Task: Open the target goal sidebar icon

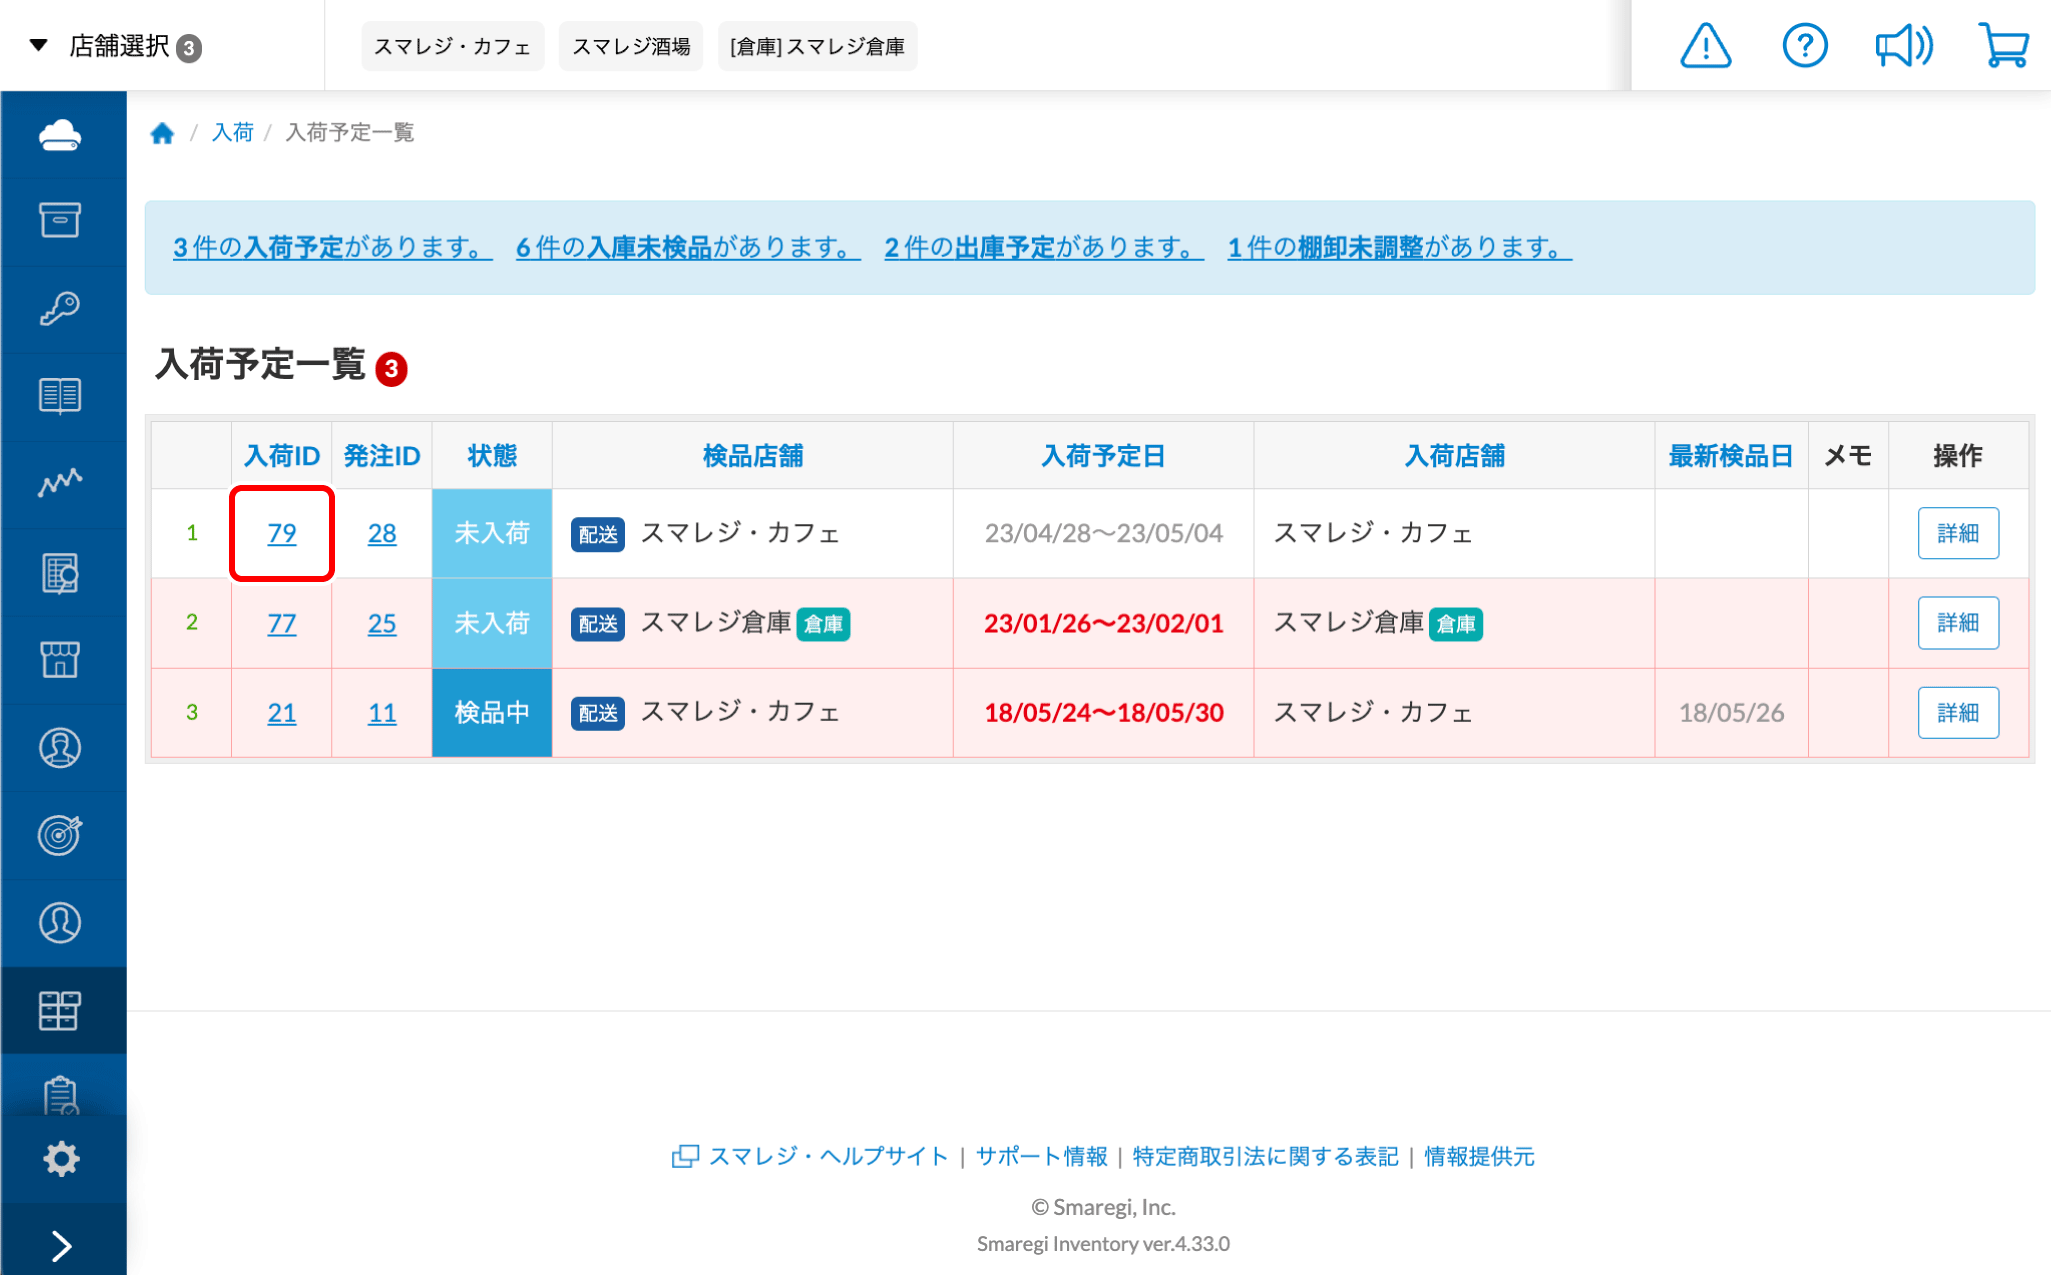Action: tap(60, 835)
